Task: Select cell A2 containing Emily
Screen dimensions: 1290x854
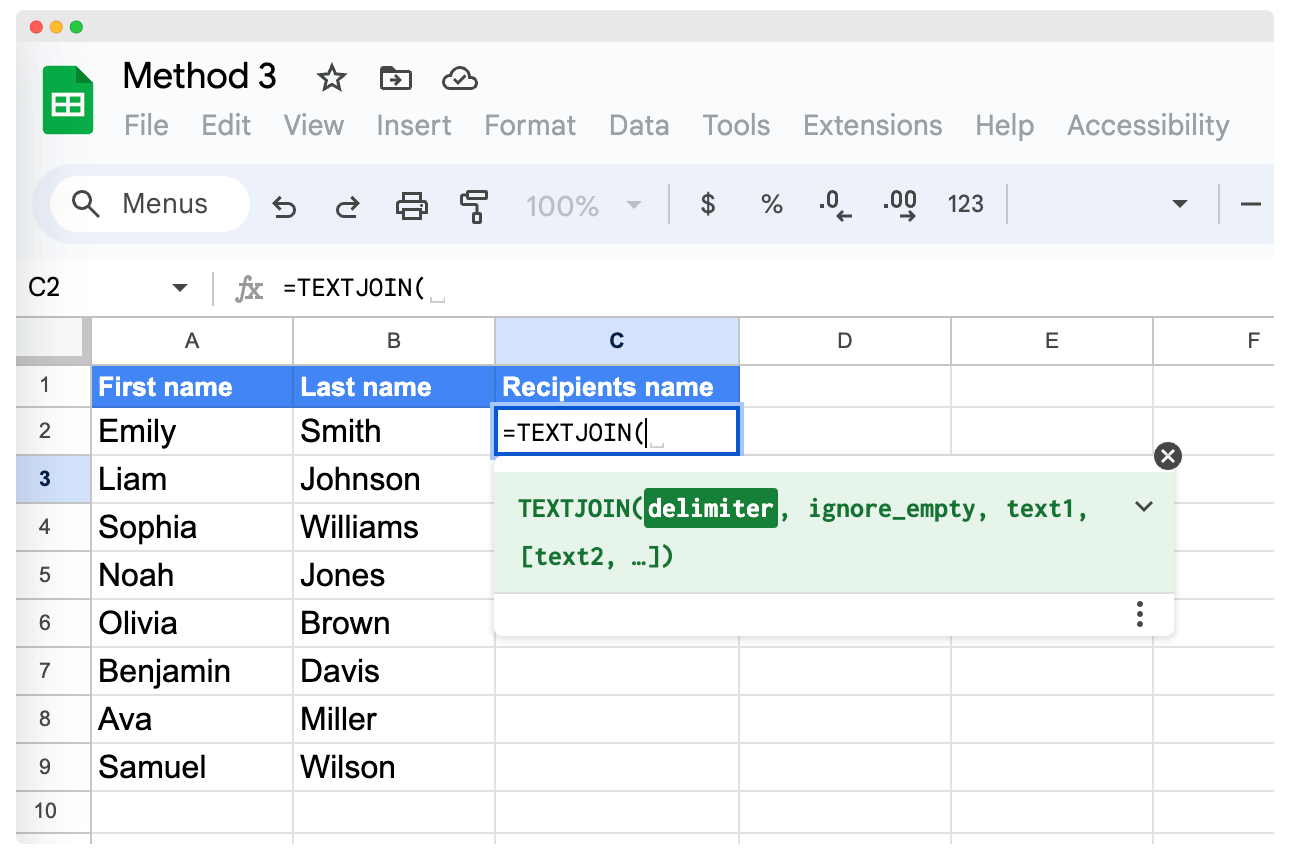Action: point(192,432)
